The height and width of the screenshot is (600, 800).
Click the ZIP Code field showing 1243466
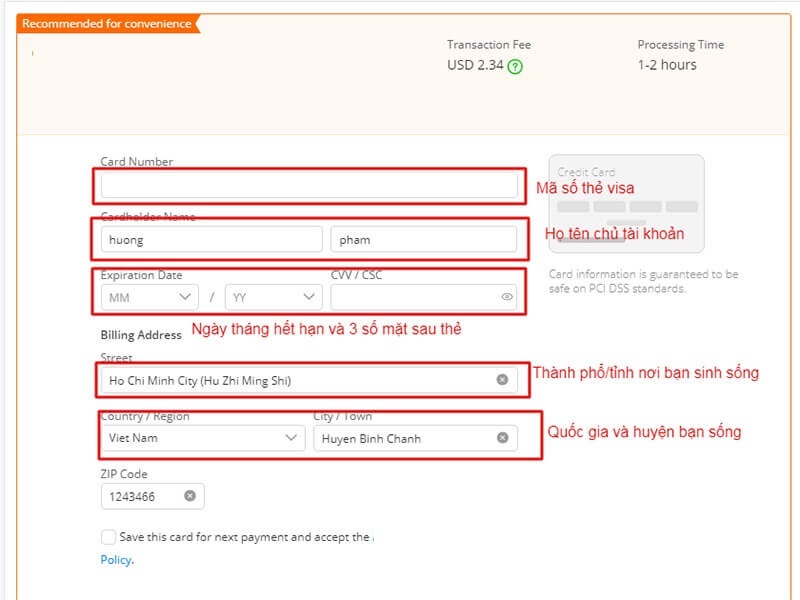pos(140,496)
